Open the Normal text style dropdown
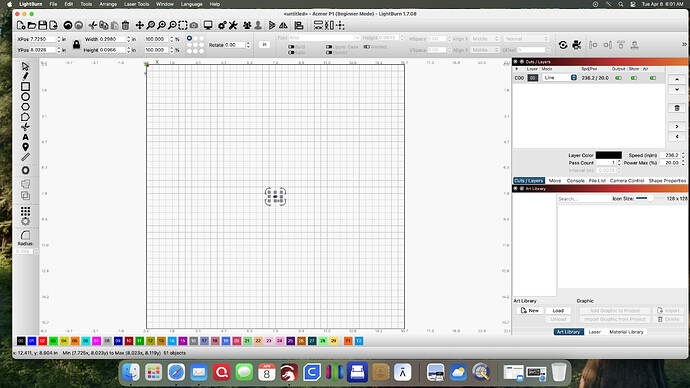This screenshot has width=690, height=388. pyautogui.click(x=526, y=39)
